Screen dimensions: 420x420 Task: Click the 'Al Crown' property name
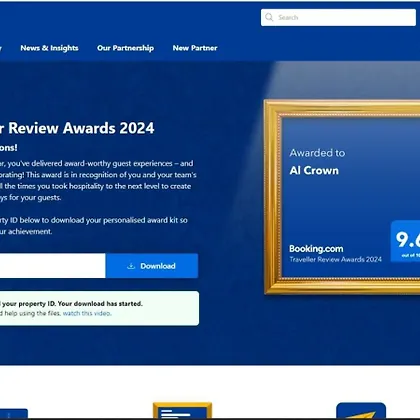314,171
